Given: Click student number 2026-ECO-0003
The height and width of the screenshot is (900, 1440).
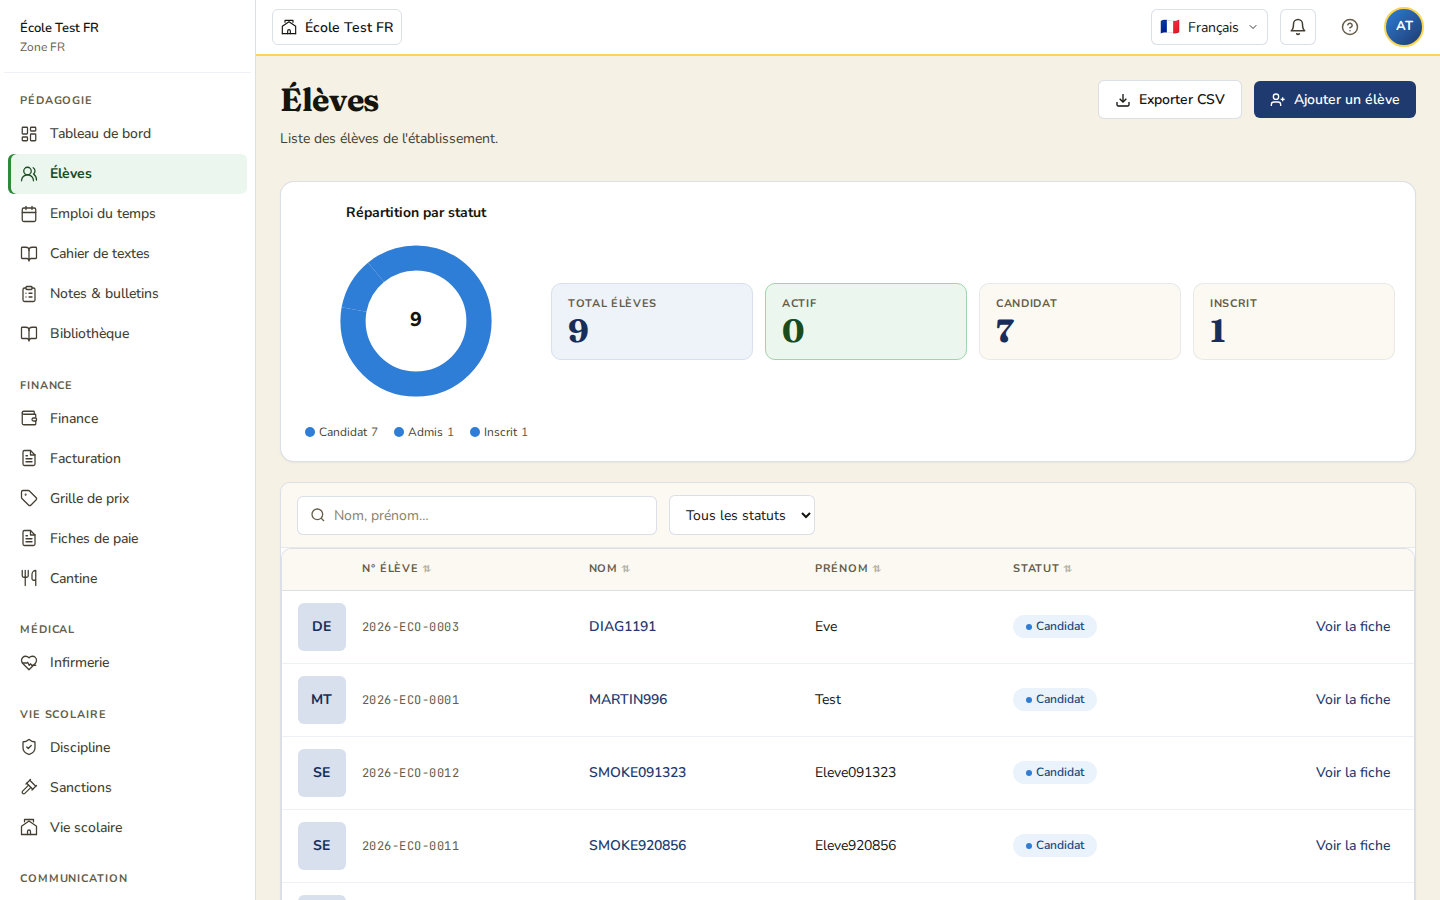Looking at the screenshot, I should pos(410,627).
